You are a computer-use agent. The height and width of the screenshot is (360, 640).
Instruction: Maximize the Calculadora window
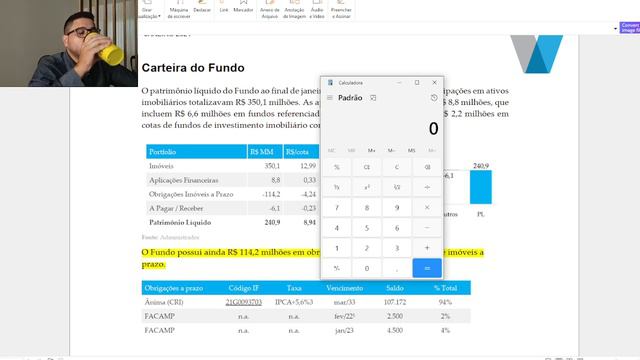[417, 83]
